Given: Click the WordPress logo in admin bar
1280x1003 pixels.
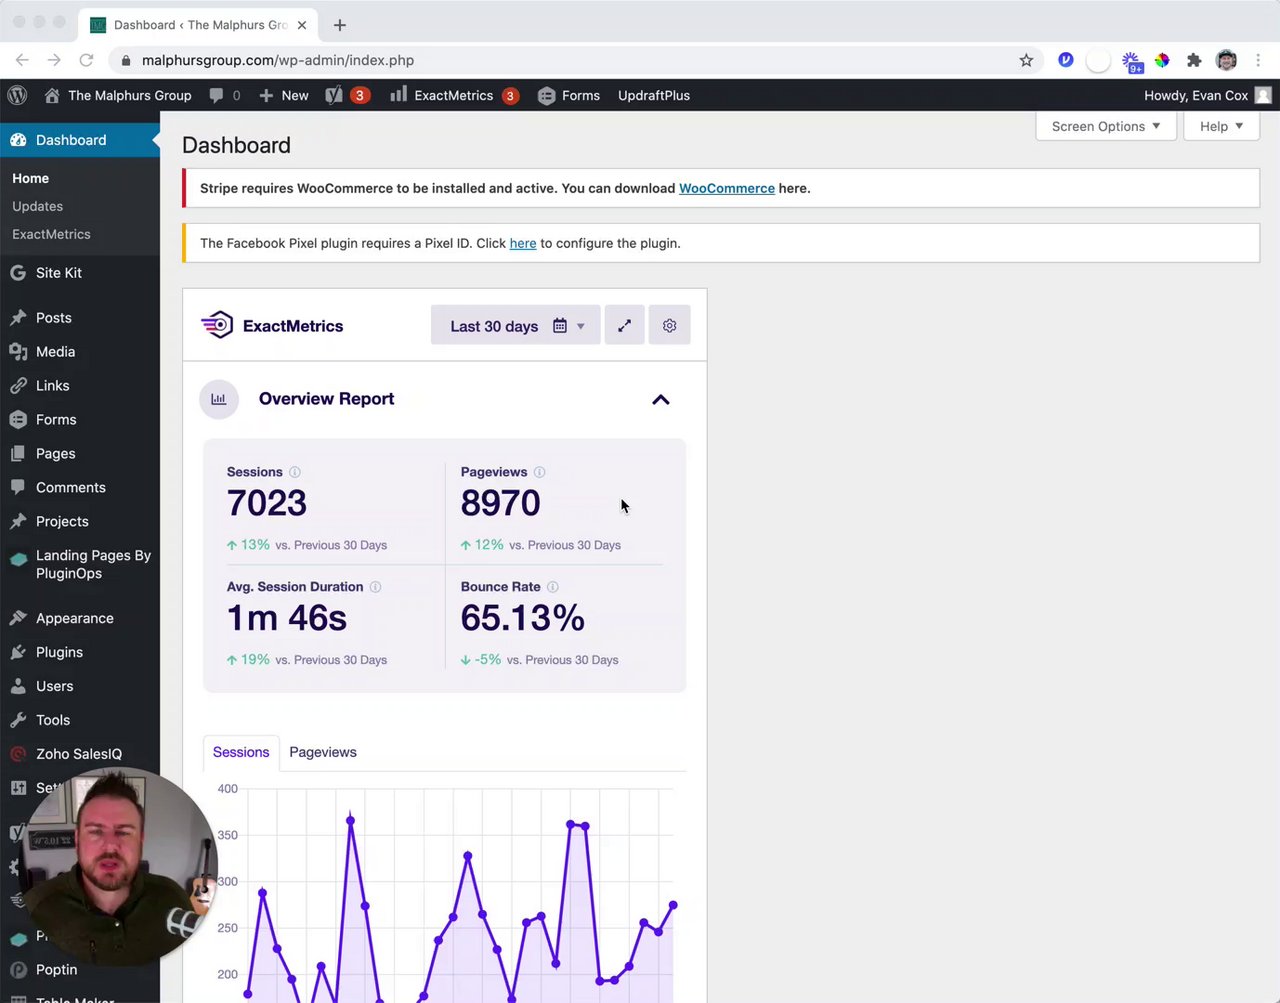Looking at the screenshot, I should coord(17,95).
